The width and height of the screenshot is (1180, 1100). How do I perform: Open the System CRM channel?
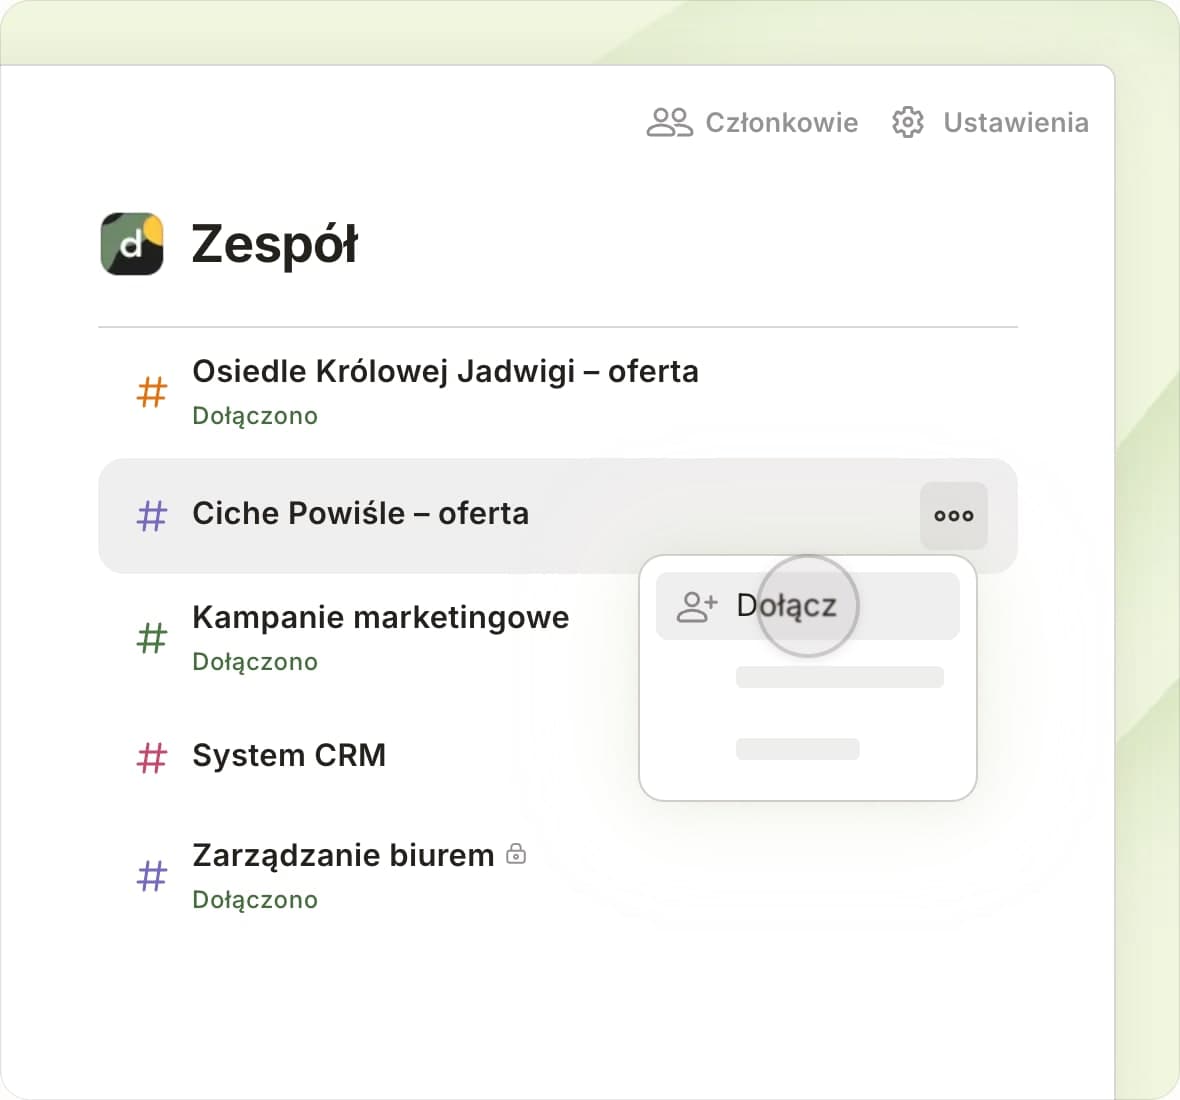pyautogui.click(x=289, y=755)
